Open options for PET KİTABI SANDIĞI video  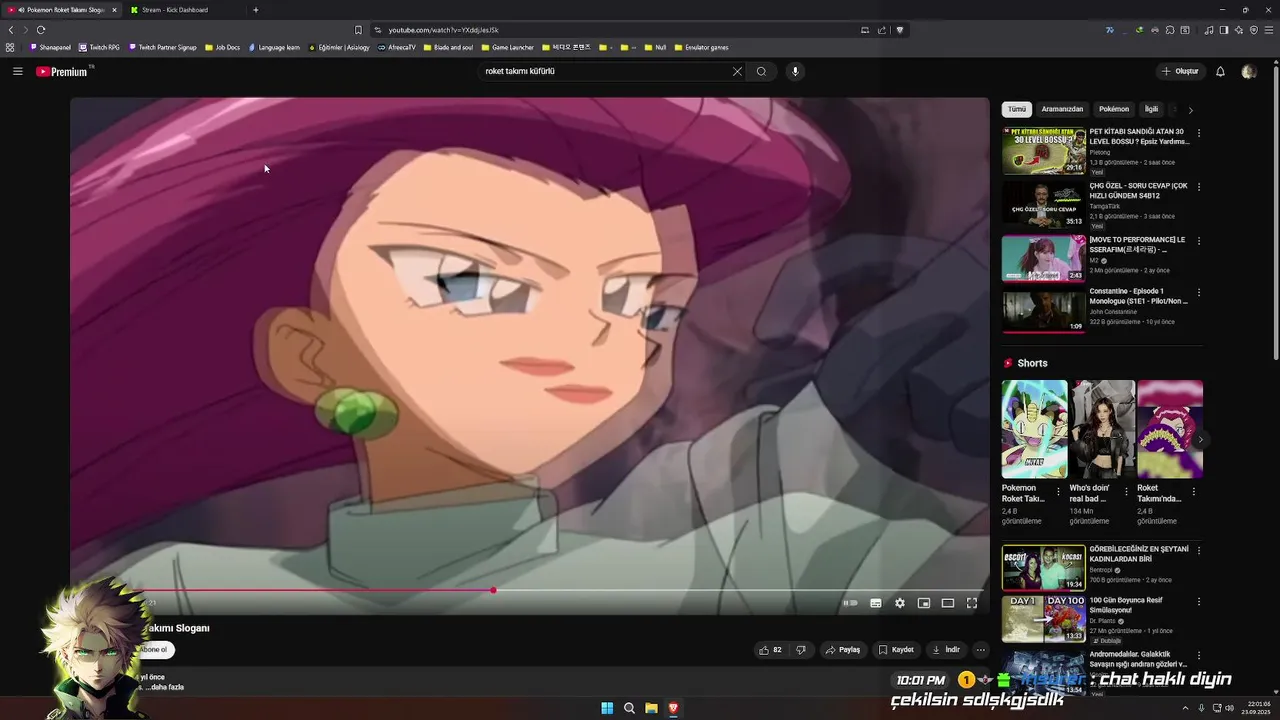click(x=1199, y=133)
